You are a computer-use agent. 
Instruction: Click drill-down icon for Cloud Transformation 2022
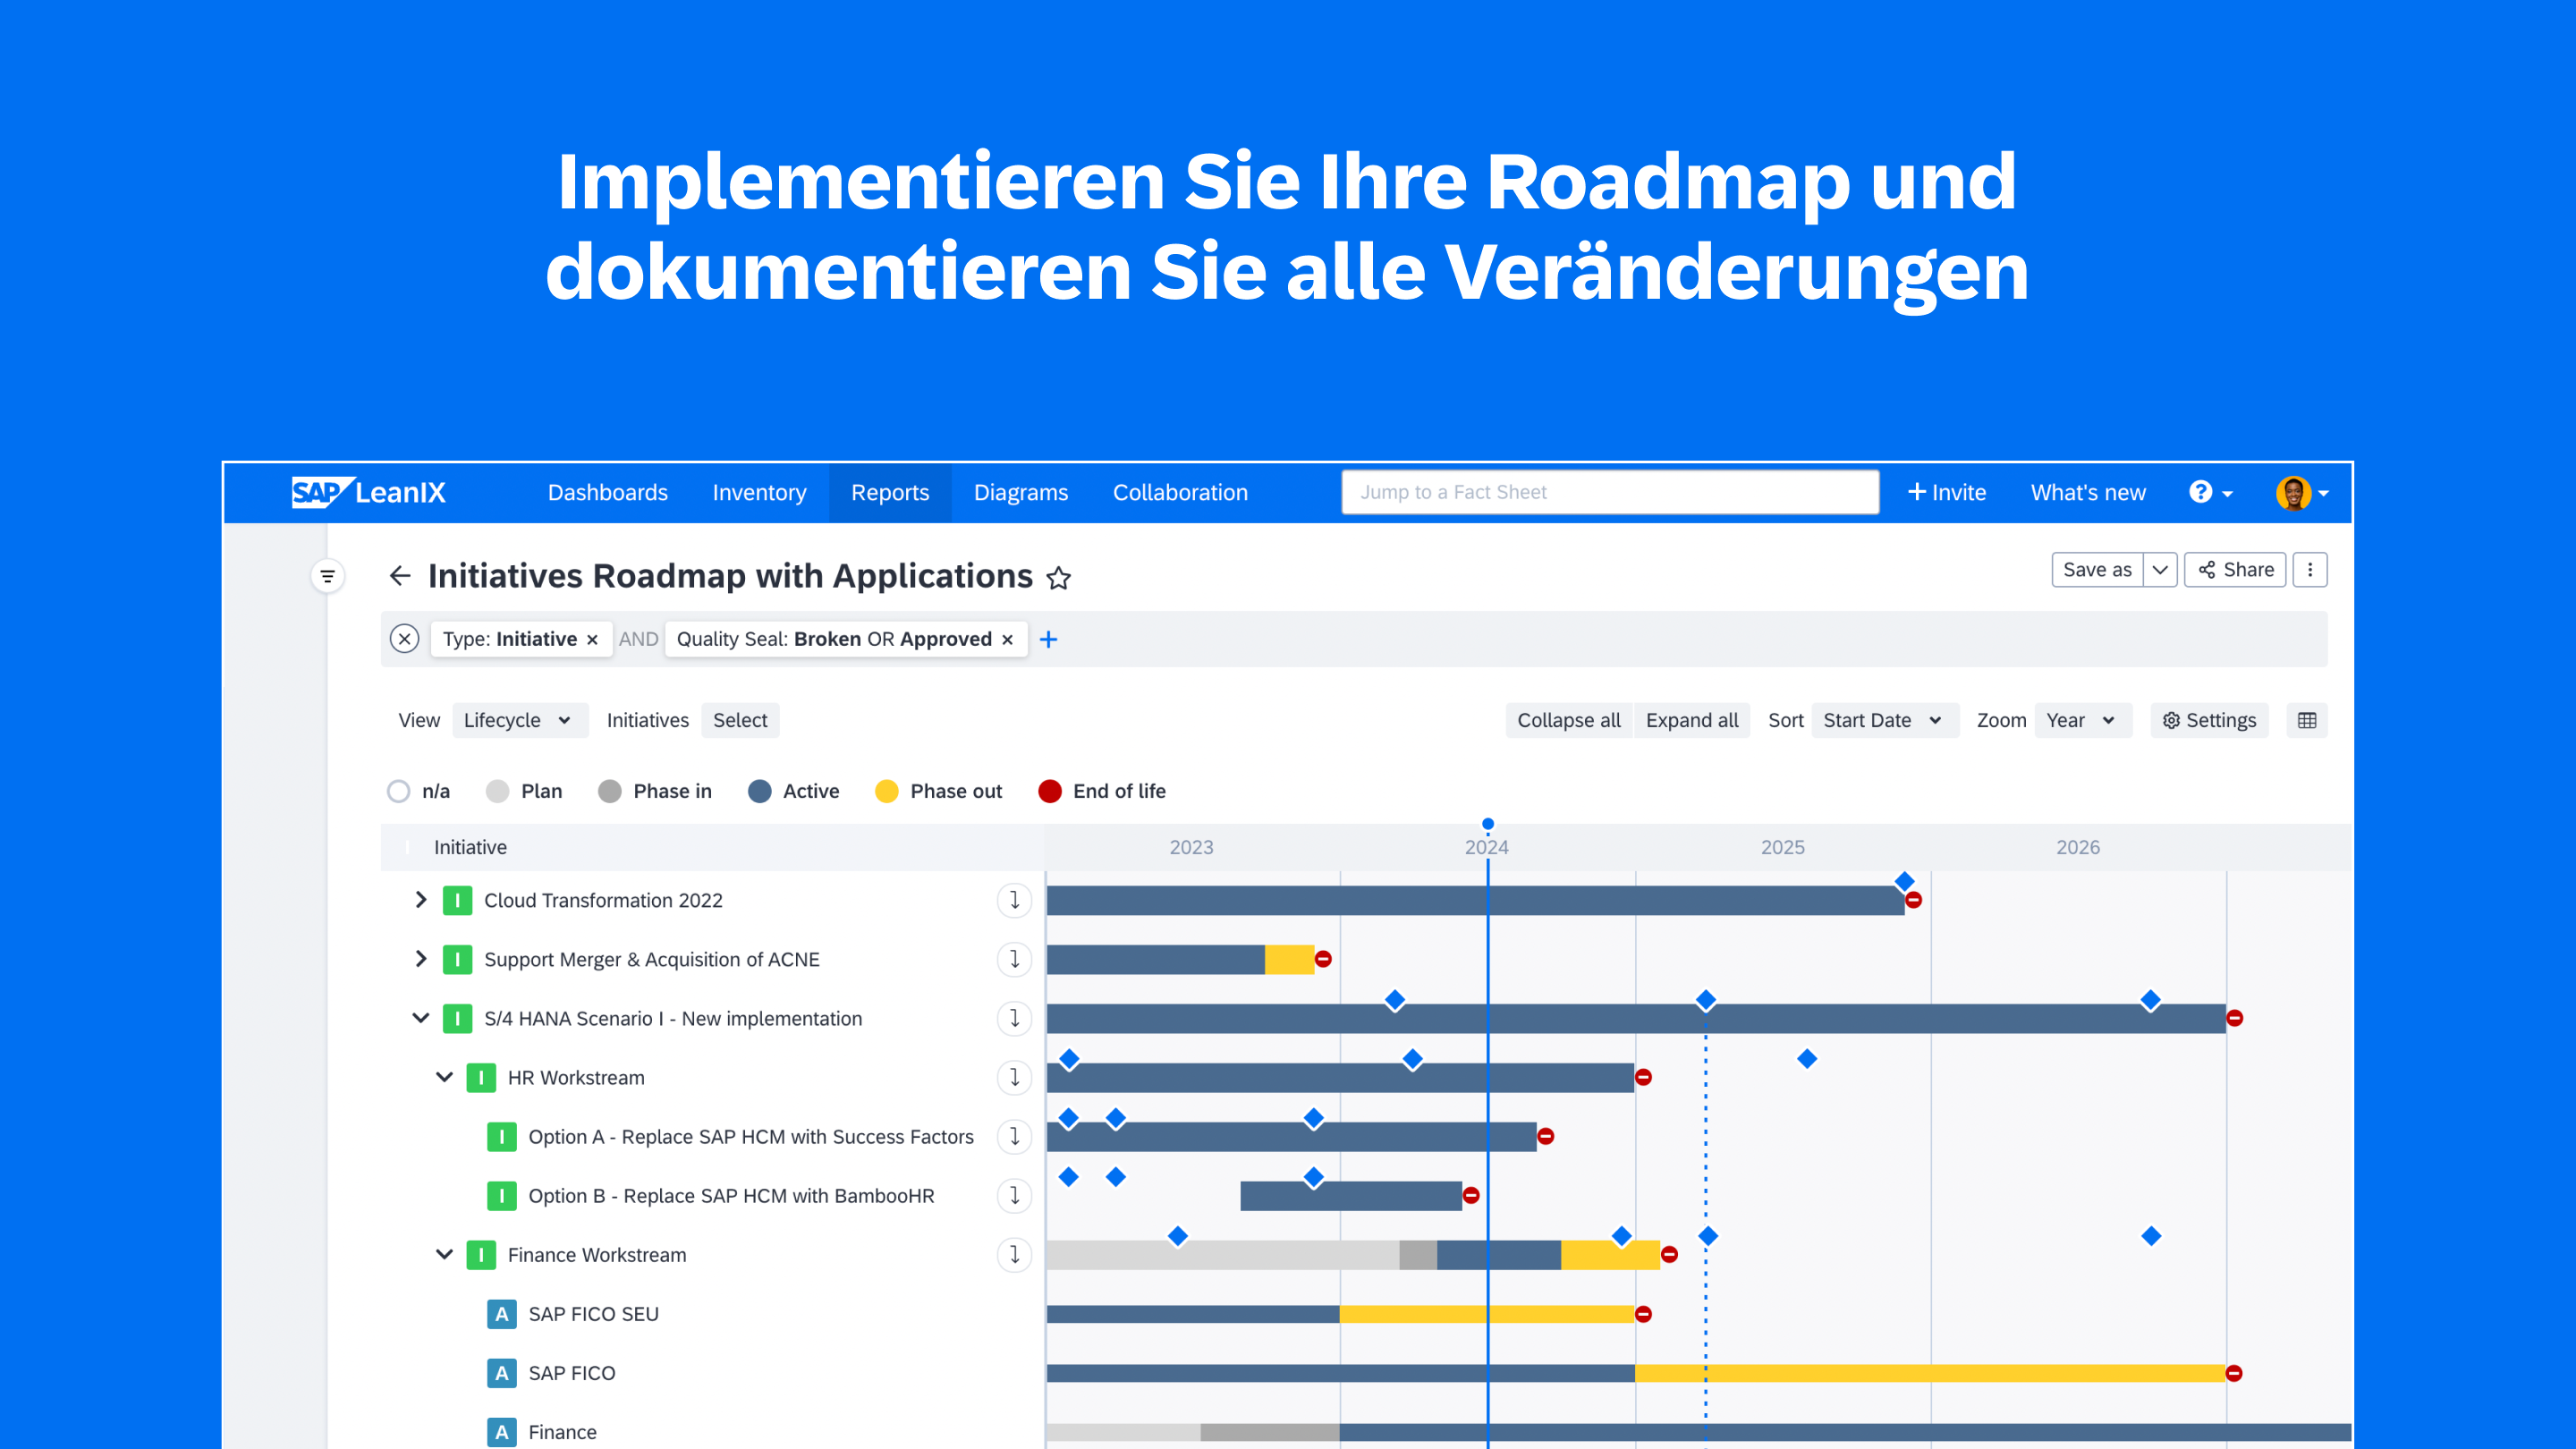point(1014,900)
